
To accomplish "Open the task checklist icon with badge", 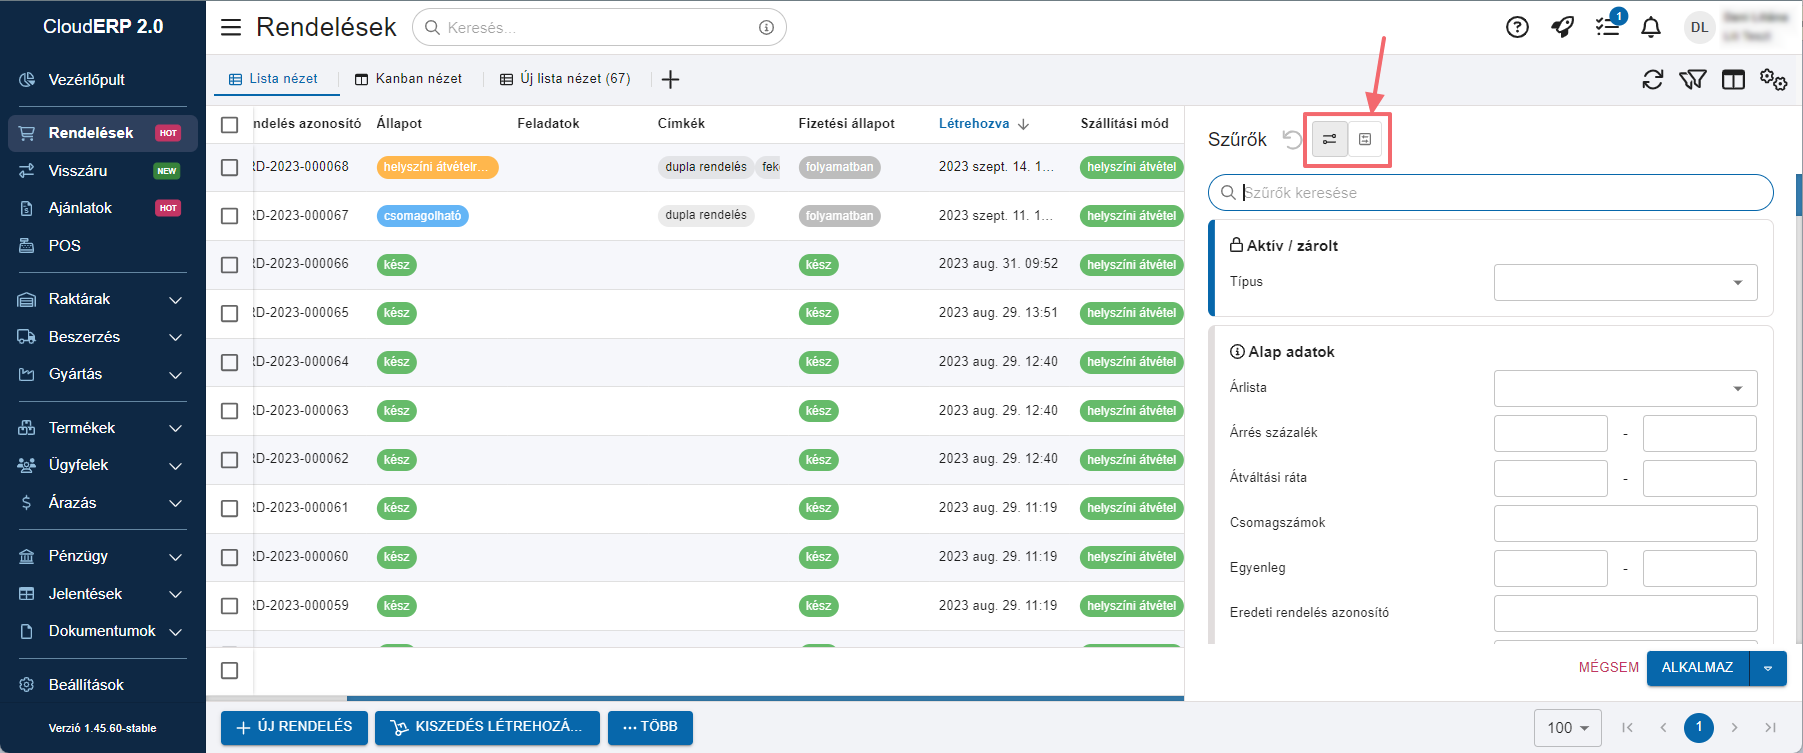I will coord(1608,28).
